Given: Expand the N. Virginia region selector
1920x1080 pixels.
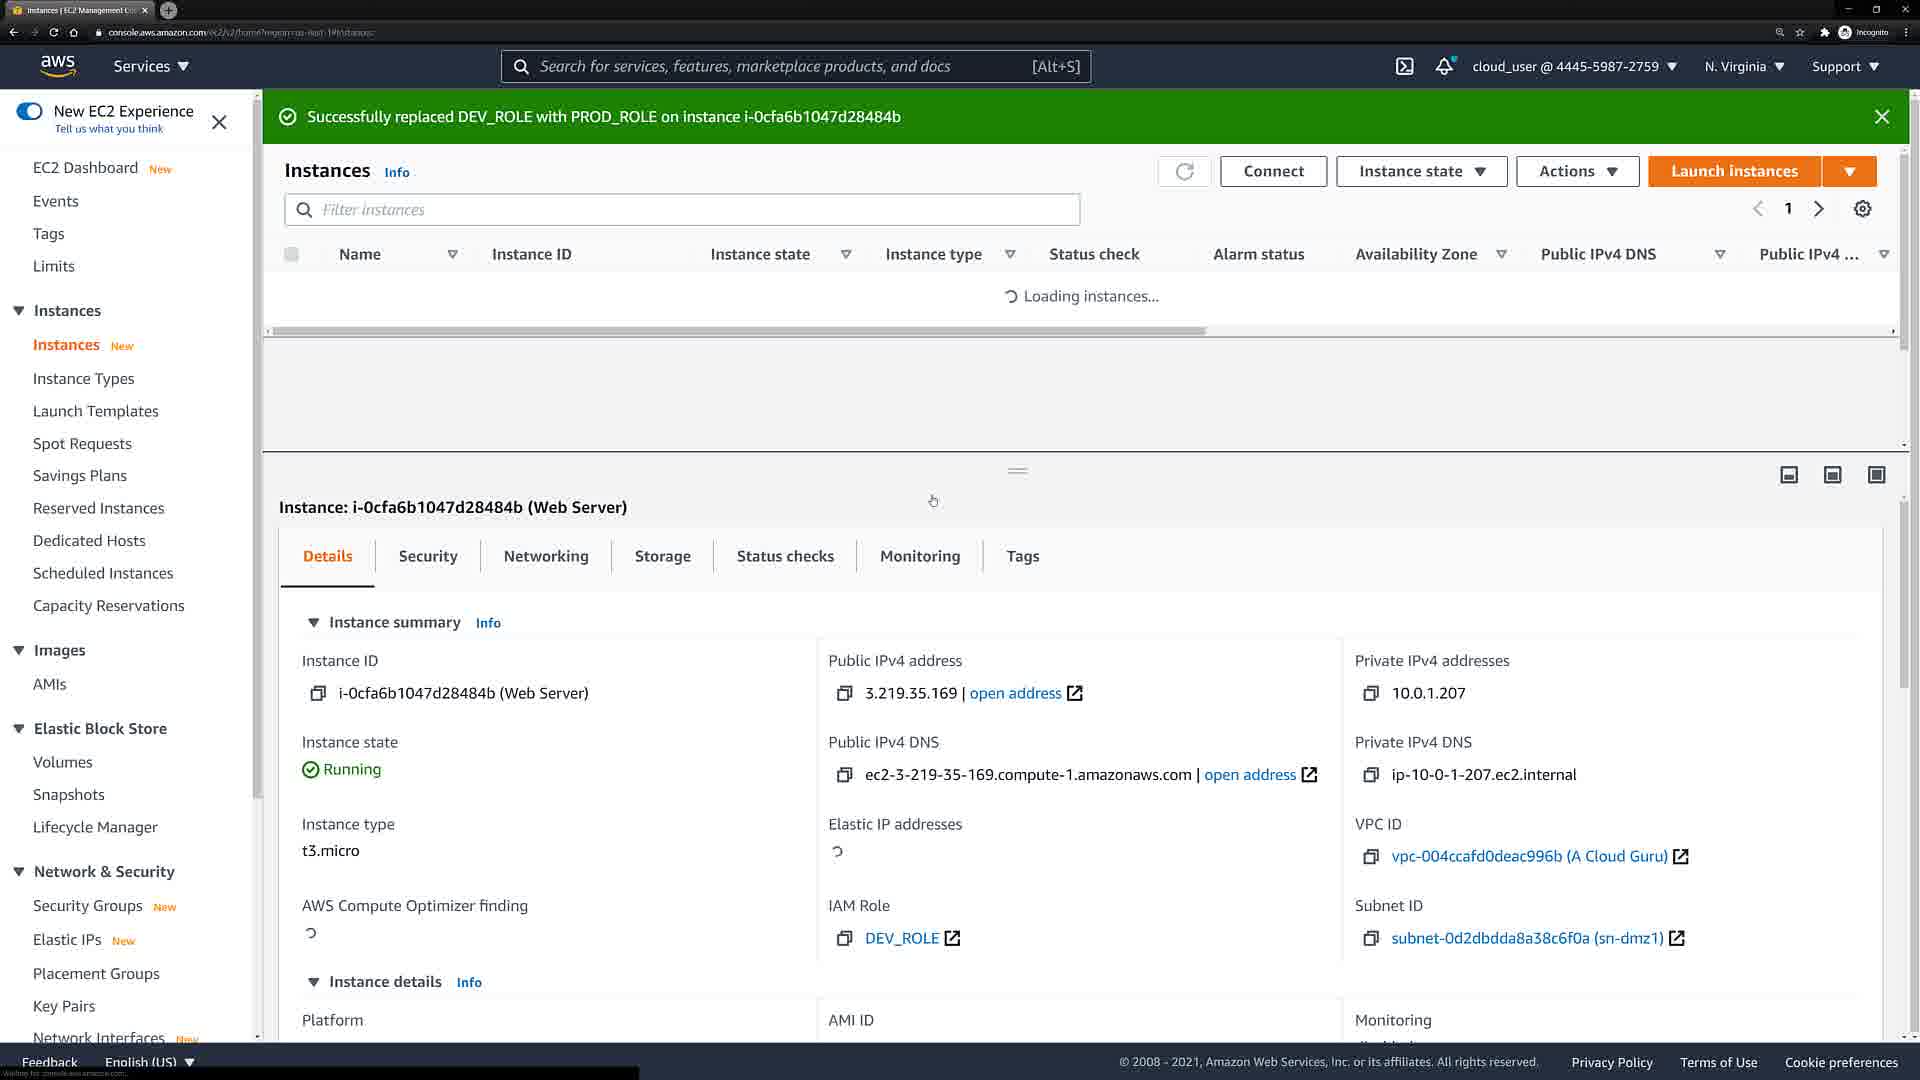Looking at the screenshot, I should [1744, 67].
